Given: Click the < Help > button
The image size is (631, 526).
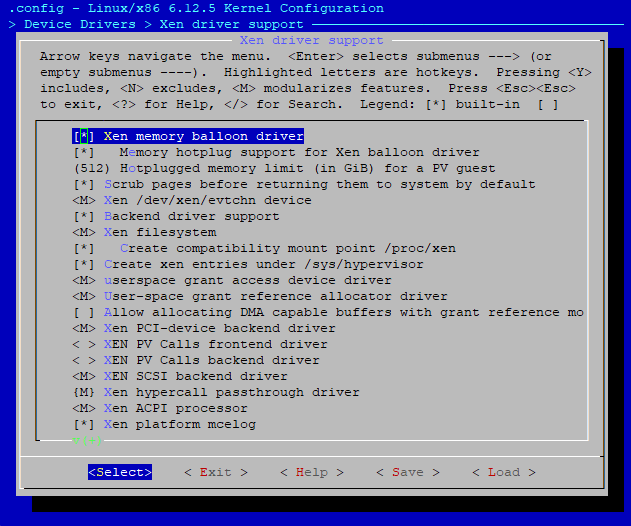Looking at the screenshot, I should point(312,472).
